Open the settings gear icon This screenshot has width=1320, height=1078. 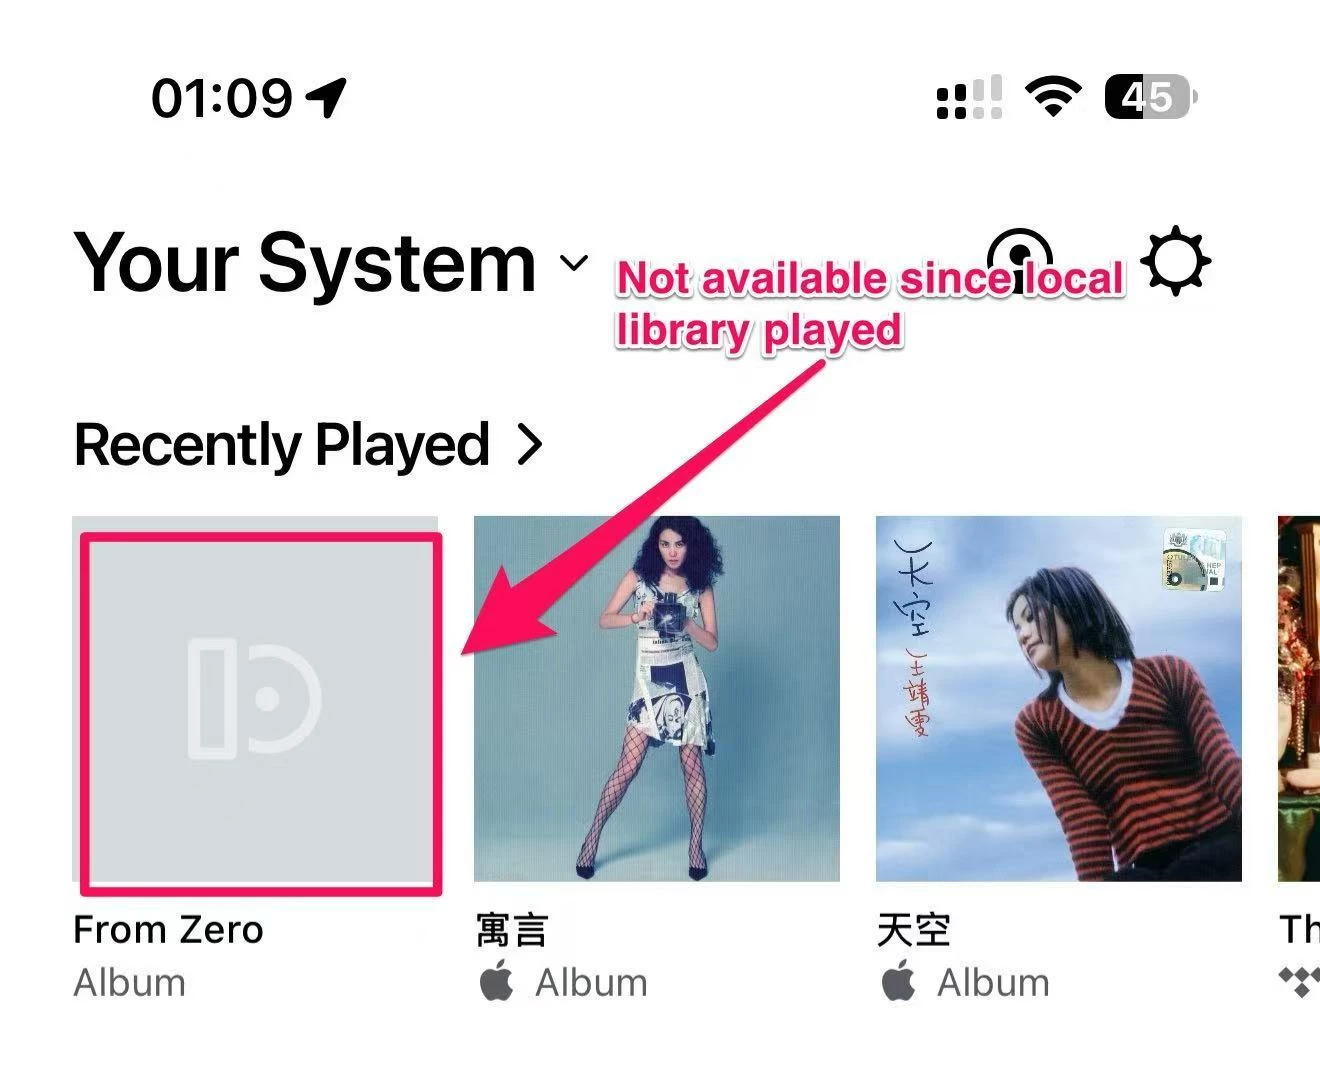(x=1175, y=262)
